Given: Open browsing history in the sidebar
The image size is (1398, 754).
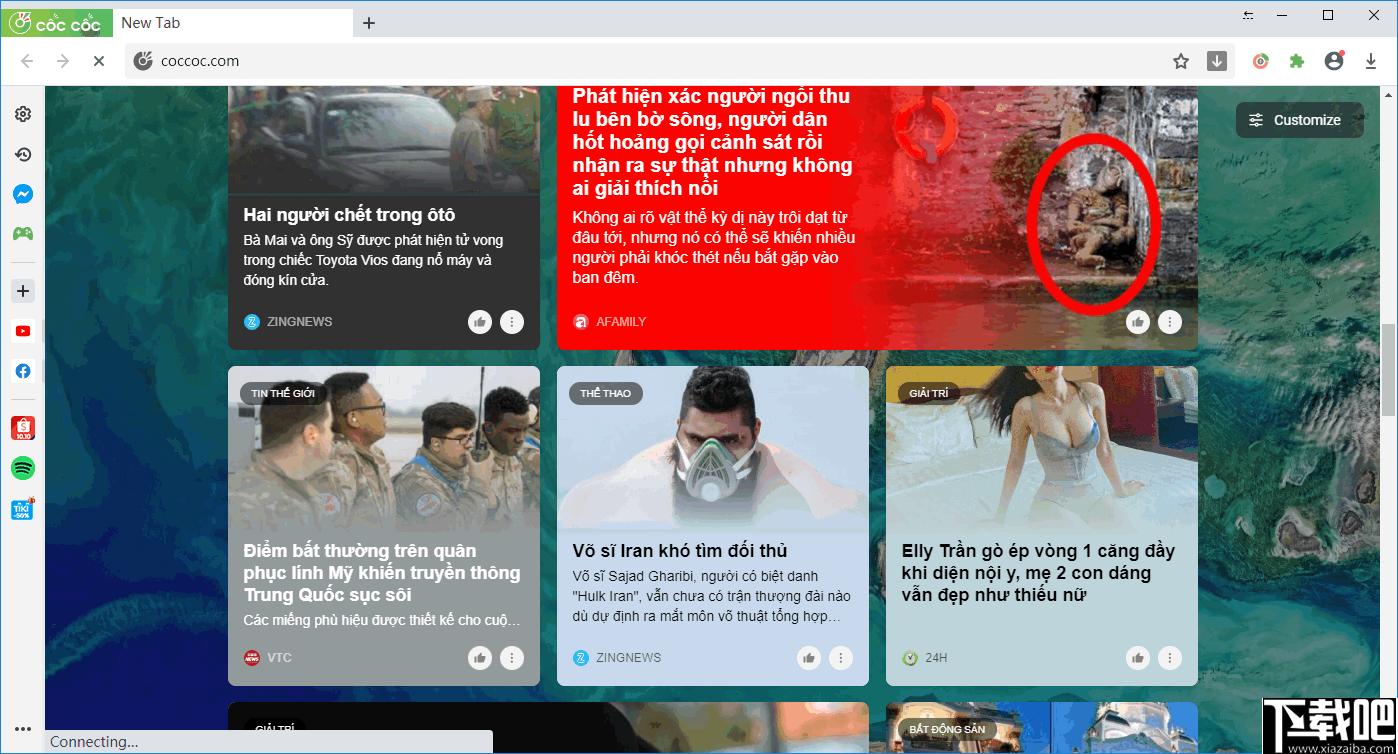Looking at the screenshot, I should pyautogui.click(x=23, y=154).
